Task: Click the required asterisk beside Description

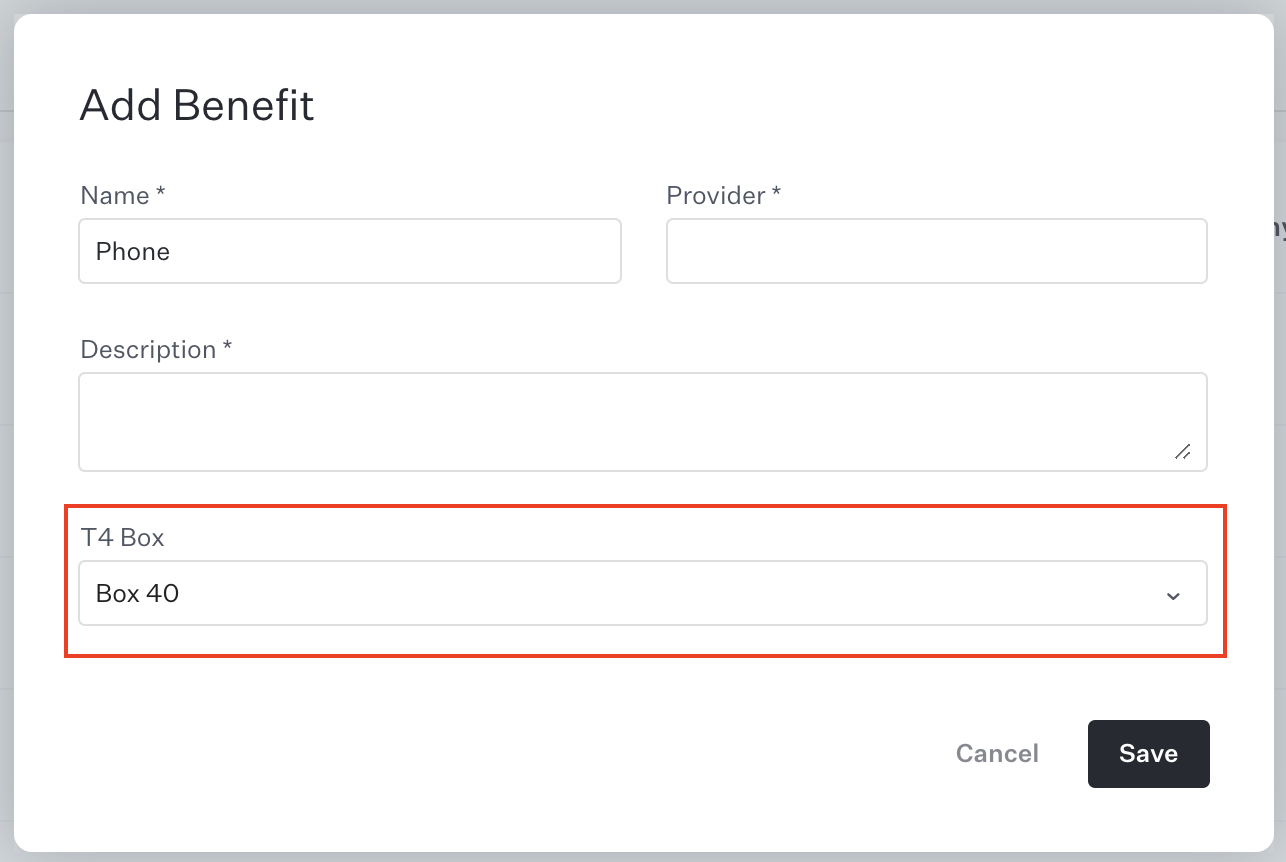Action: pyautogui.click(x=227, y=346)
